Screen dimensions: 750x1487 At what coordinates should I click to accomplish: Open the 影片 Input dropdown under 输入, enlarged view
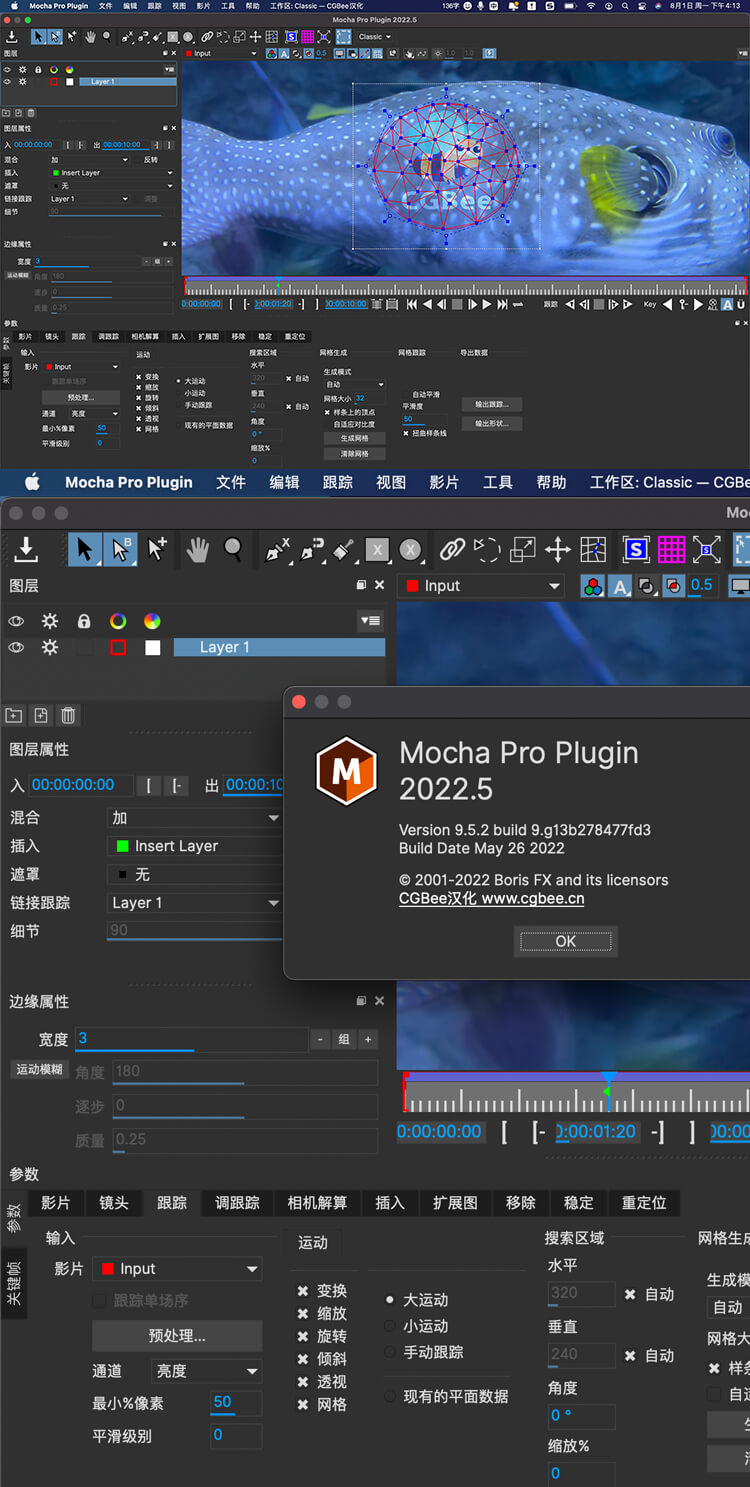177,1269
